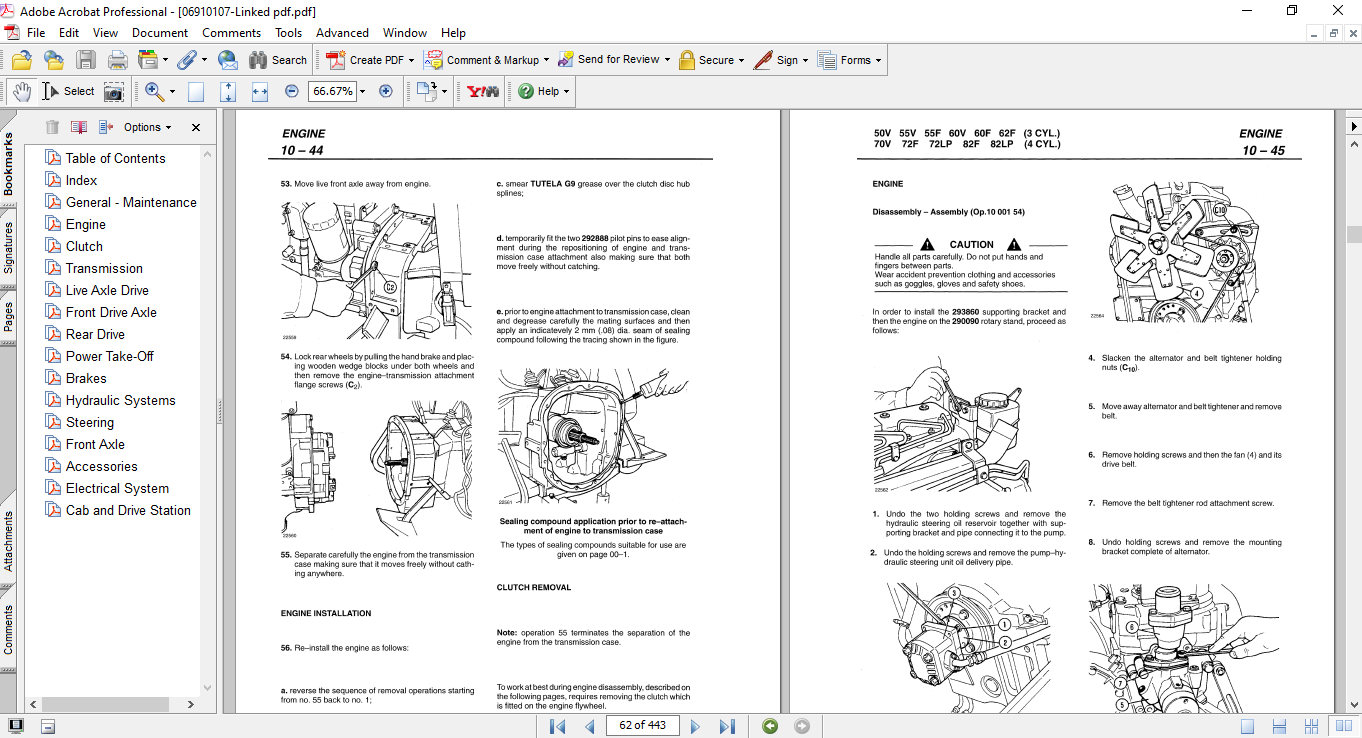Click the Open file folder icon
Viewport: 1362px width, 738px height.
pyautogui.click(x=21, y=60)
